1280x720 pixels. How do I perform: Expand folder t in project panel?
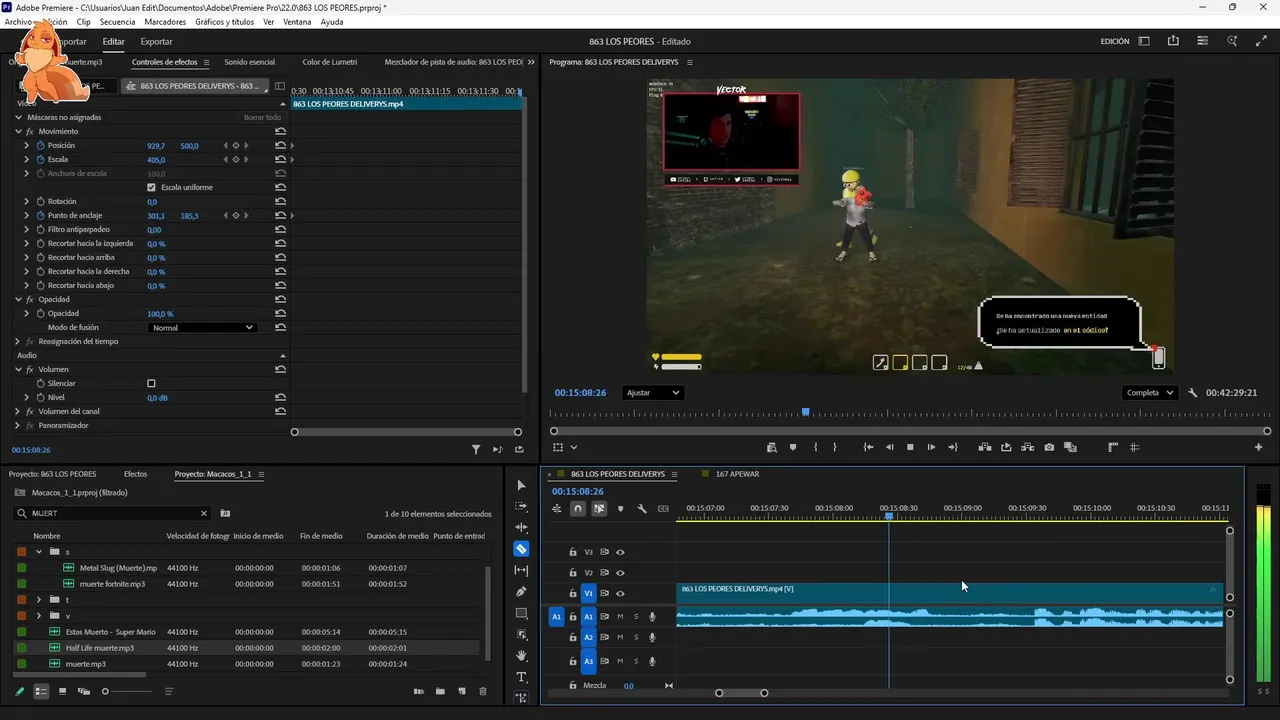point(39,600)
